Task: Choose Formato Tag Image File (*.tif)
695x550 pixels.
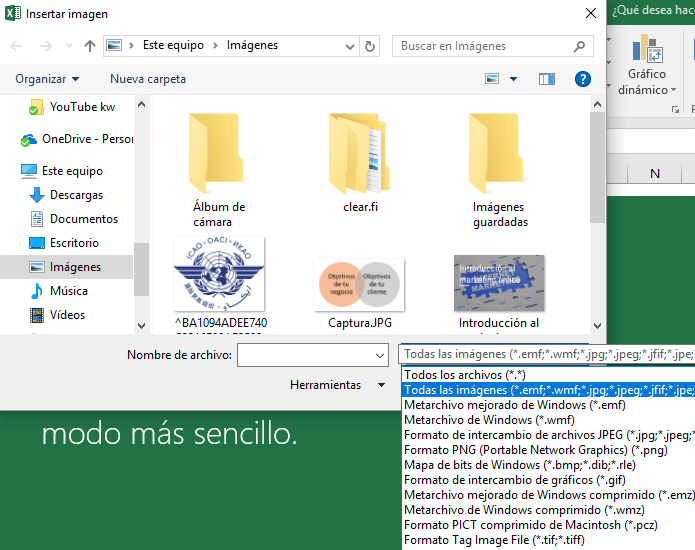Action: click(548, 540)
